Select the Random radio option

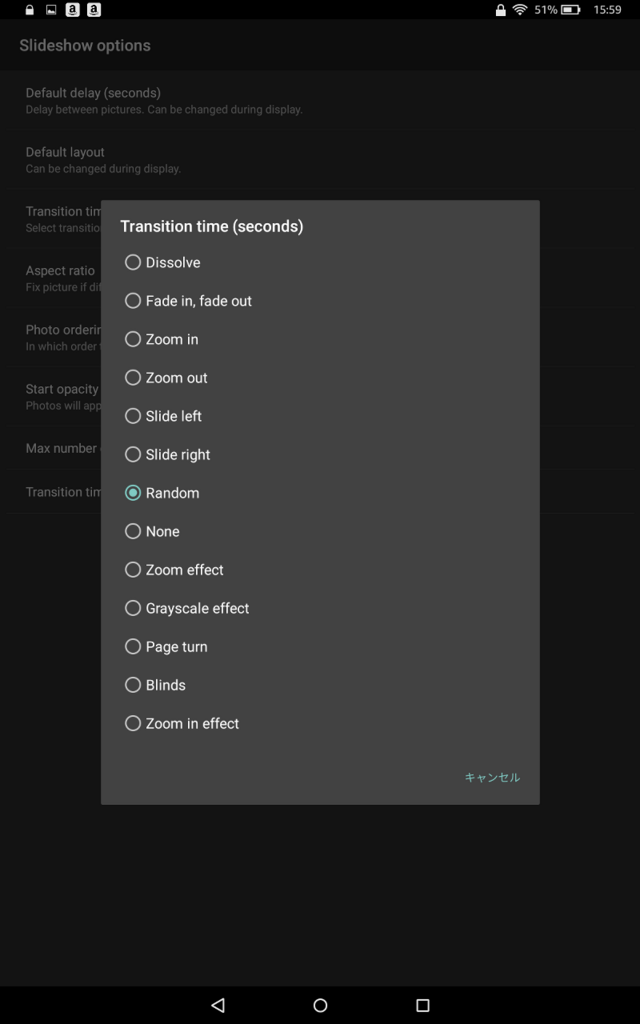[133, 492]
